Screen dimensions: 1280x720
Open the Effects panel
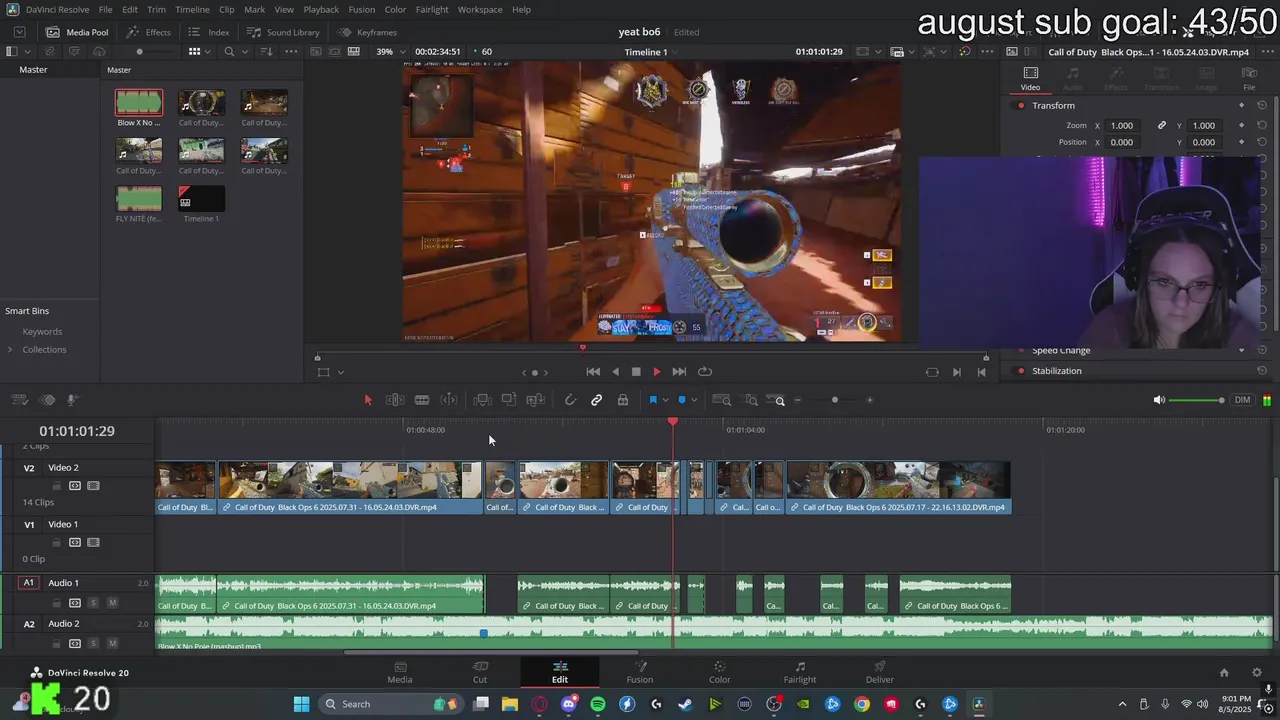click(148, 32)
